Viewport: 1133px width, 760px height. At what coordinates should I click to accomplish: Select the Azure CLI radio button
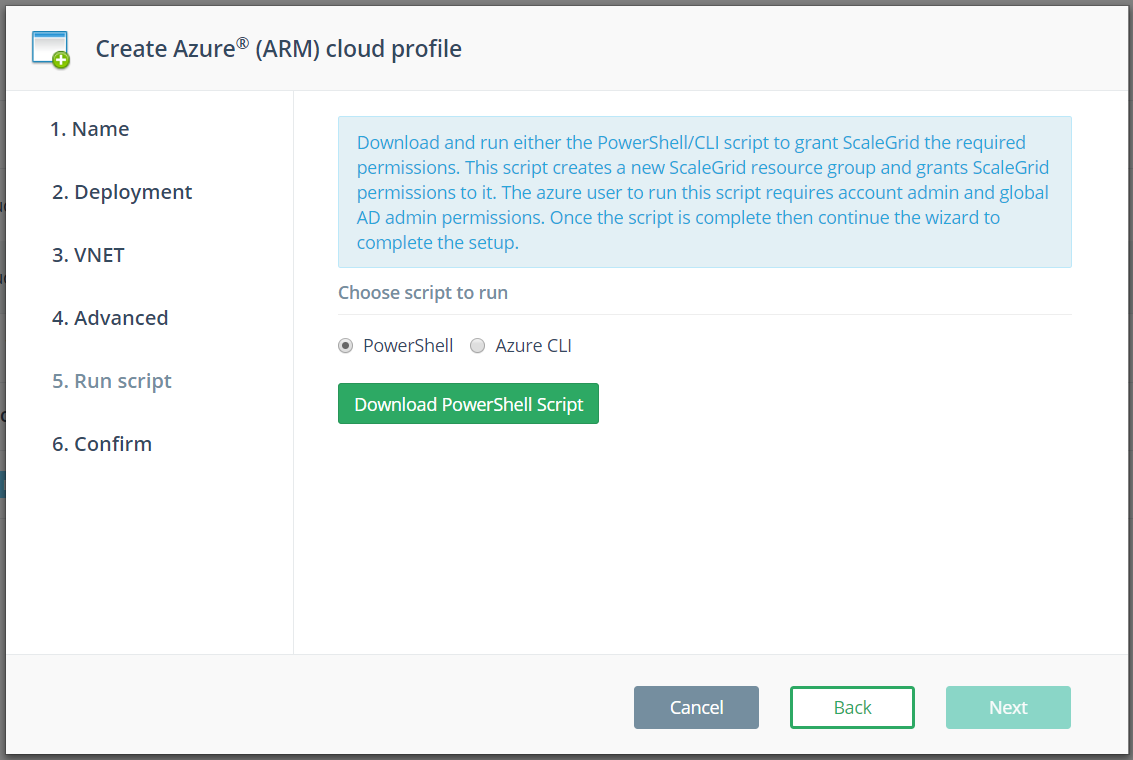coord(477,345)
